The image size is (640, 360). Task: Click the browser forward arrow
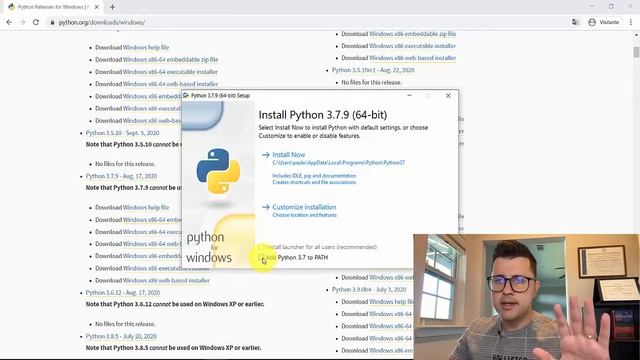pos(22,22)
